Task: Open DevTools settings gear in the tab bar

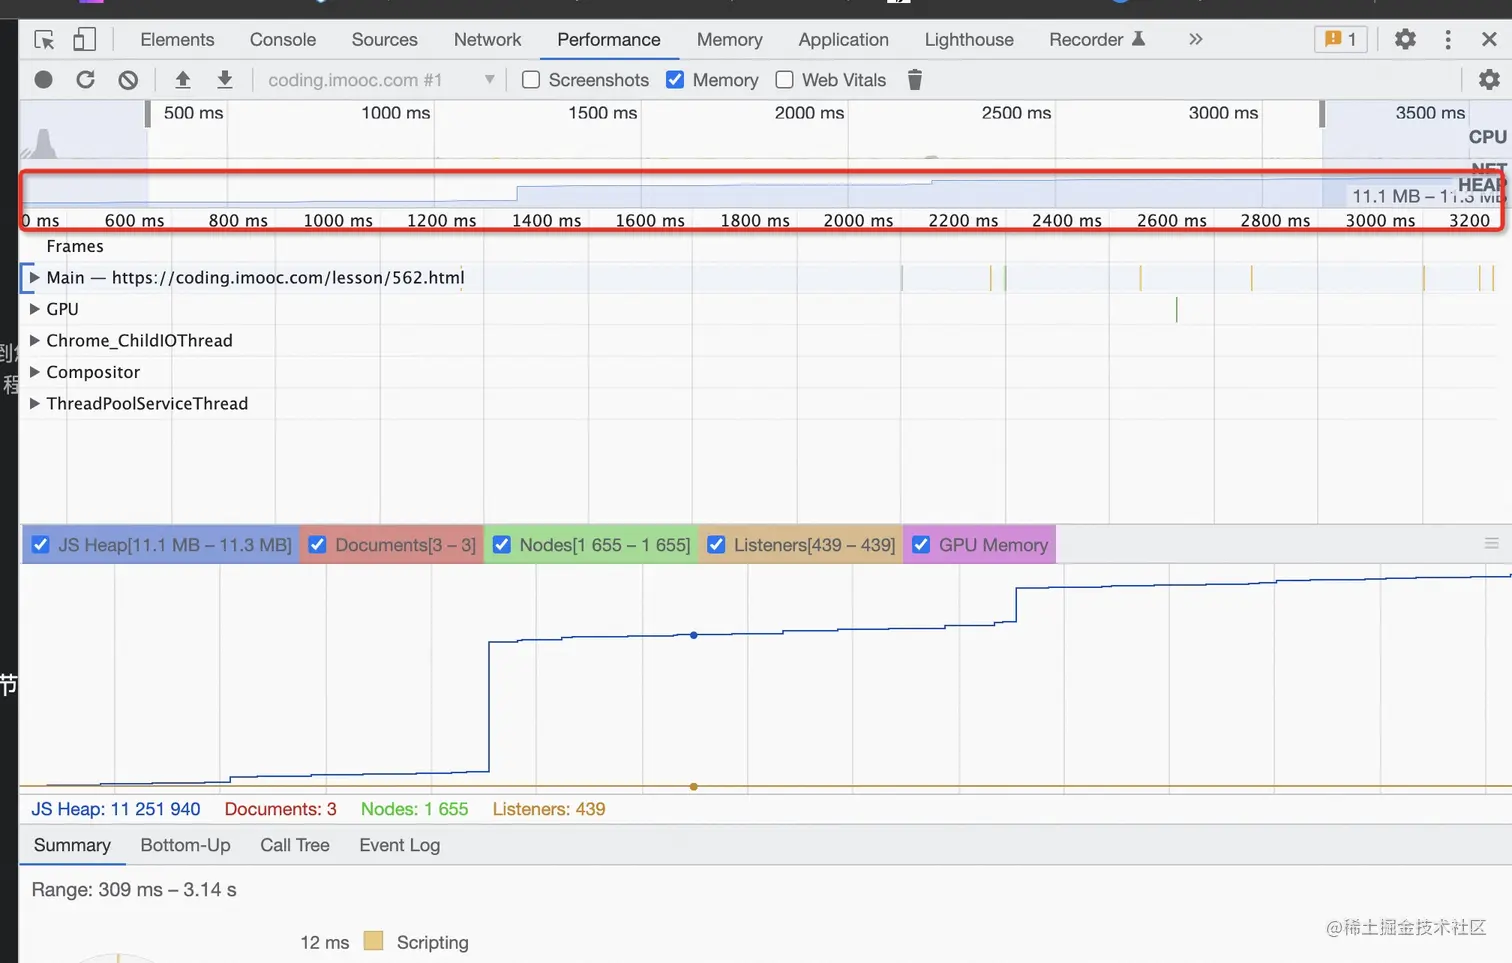Action: coord(1405,40)
